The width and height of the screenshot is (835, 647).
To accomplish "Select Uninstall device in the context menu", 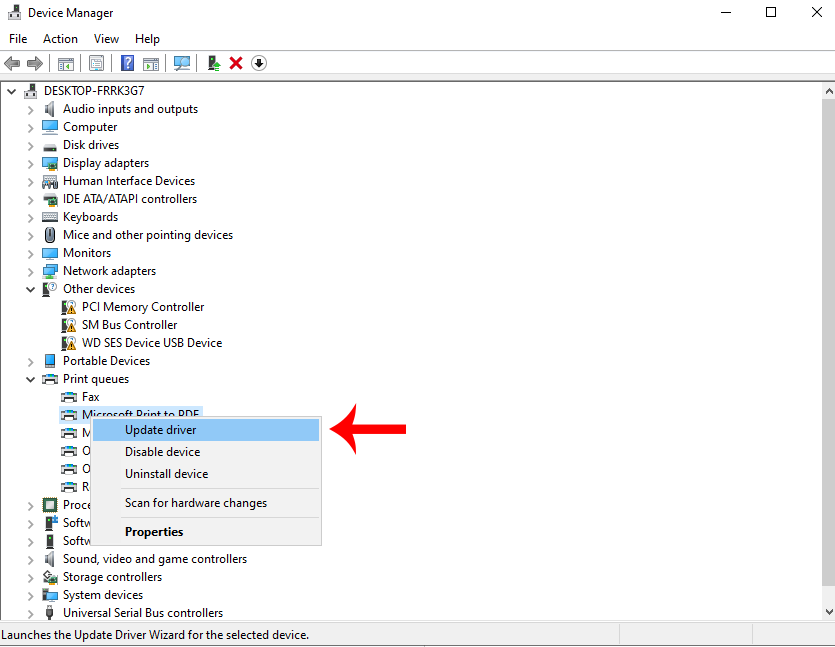I will tap(166, 474).
